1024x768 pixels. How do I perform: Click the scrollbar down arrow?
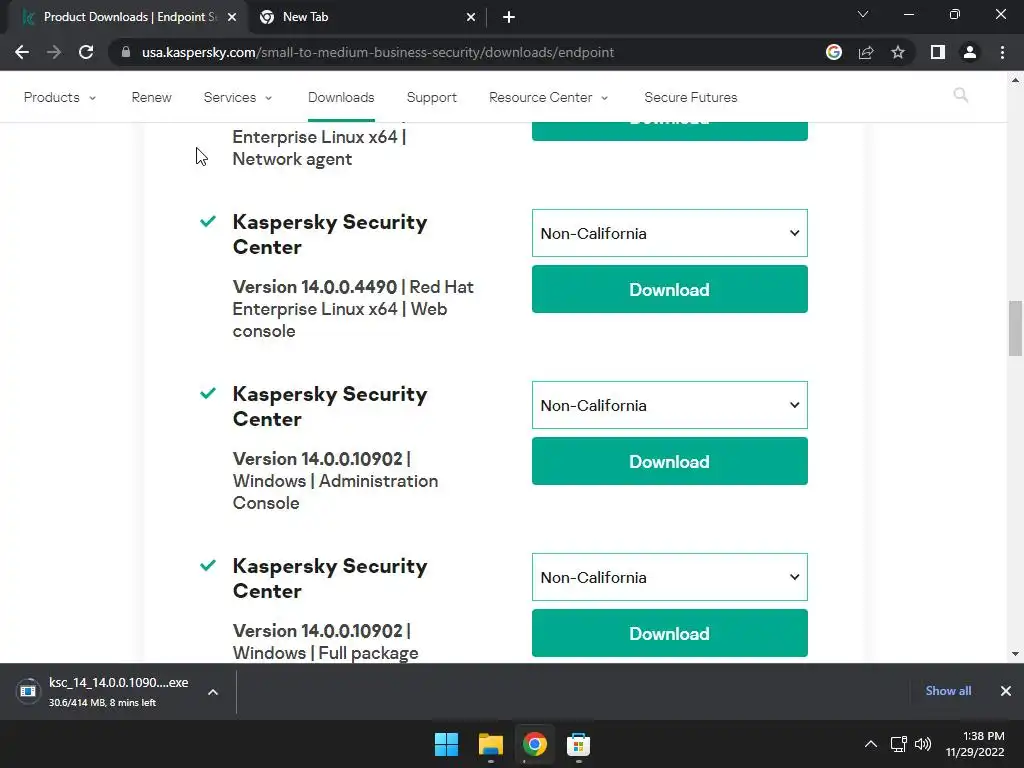pyautogui.click(x=1015, y=654)
